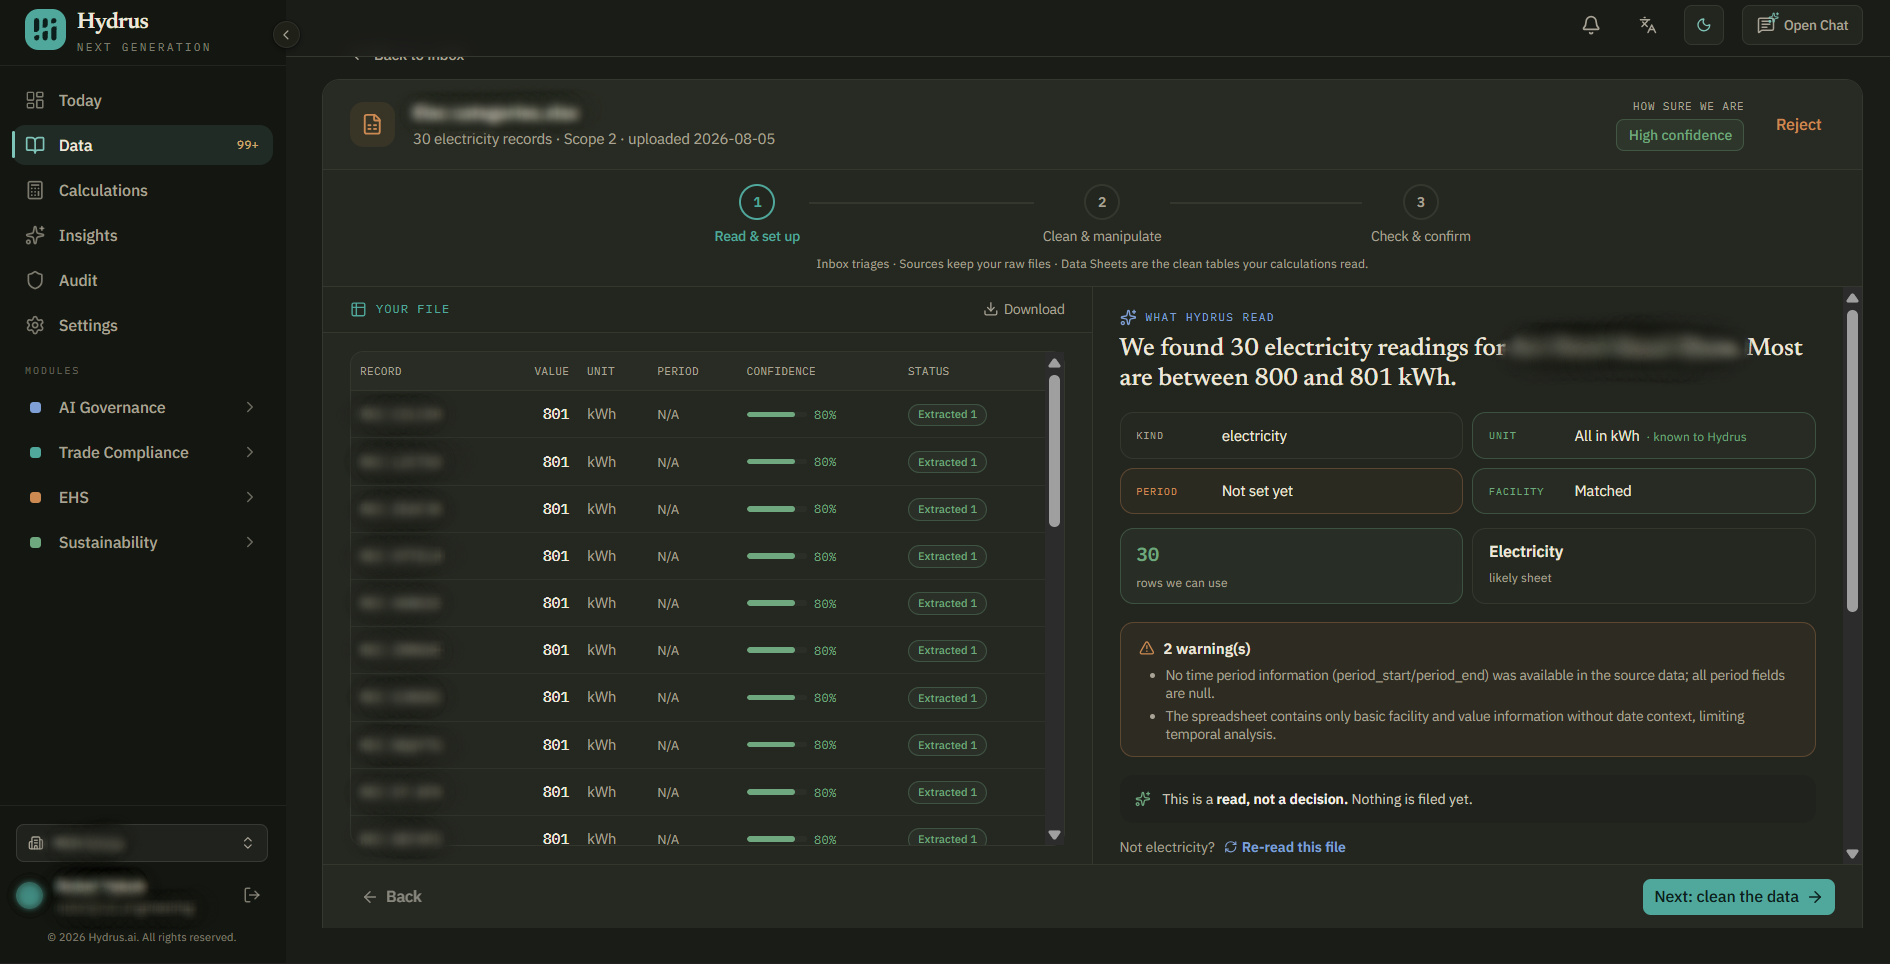Open Calculations page
Image resolution: width=1890 pixels, height=964 pixels.
point(142,190)
